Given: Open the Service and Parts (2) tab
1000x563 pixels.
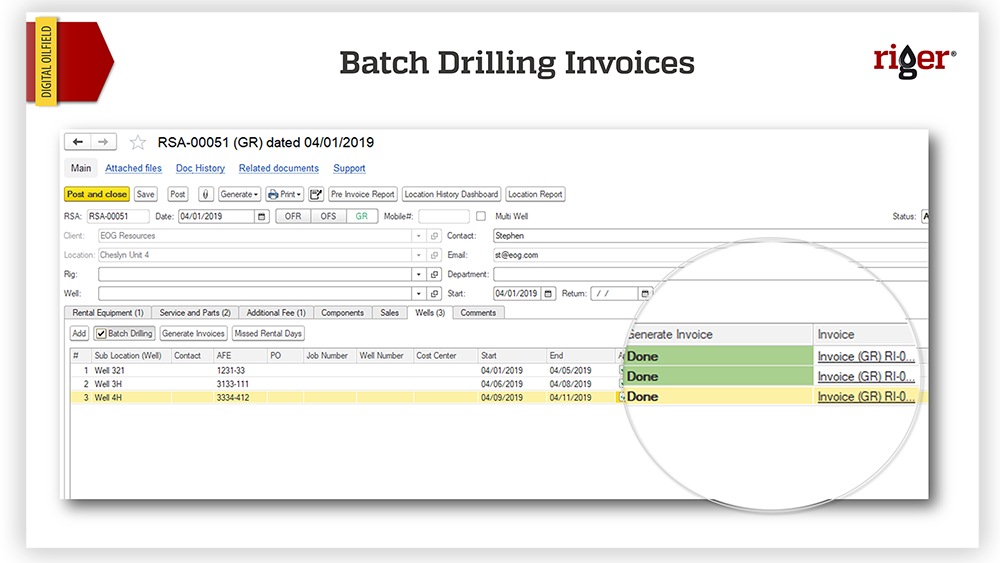Looking at the screenshot, I should 195,313.
